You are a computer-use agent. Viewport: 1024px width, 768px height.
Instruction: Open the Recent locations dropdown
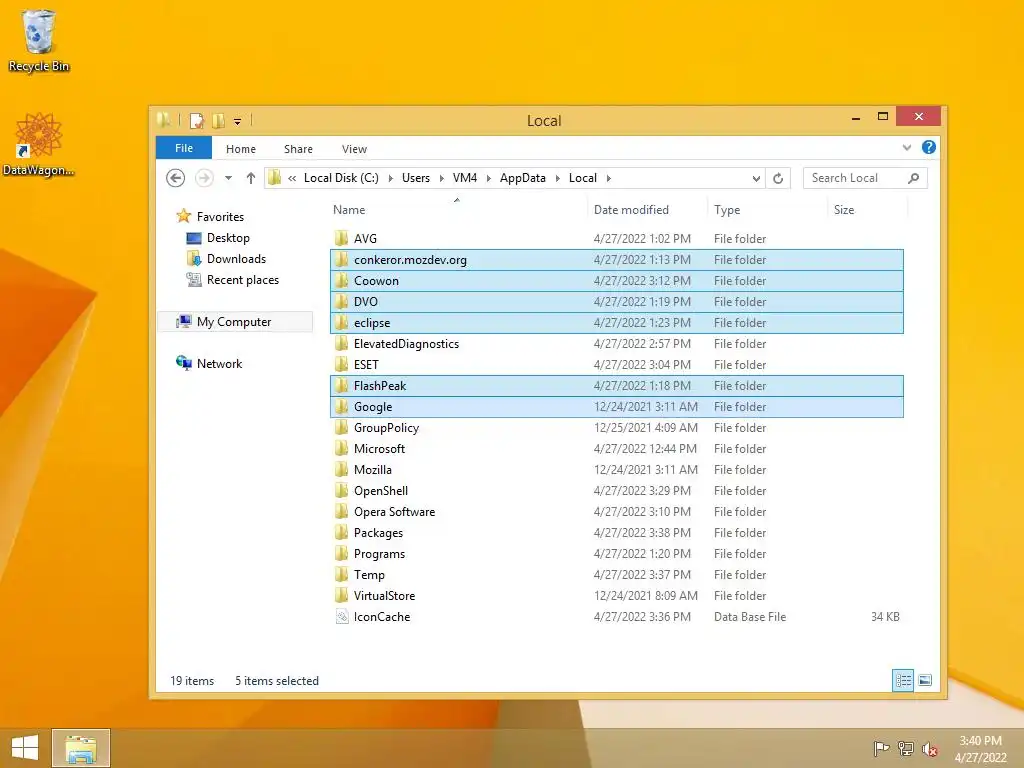(x=229, y=178)
